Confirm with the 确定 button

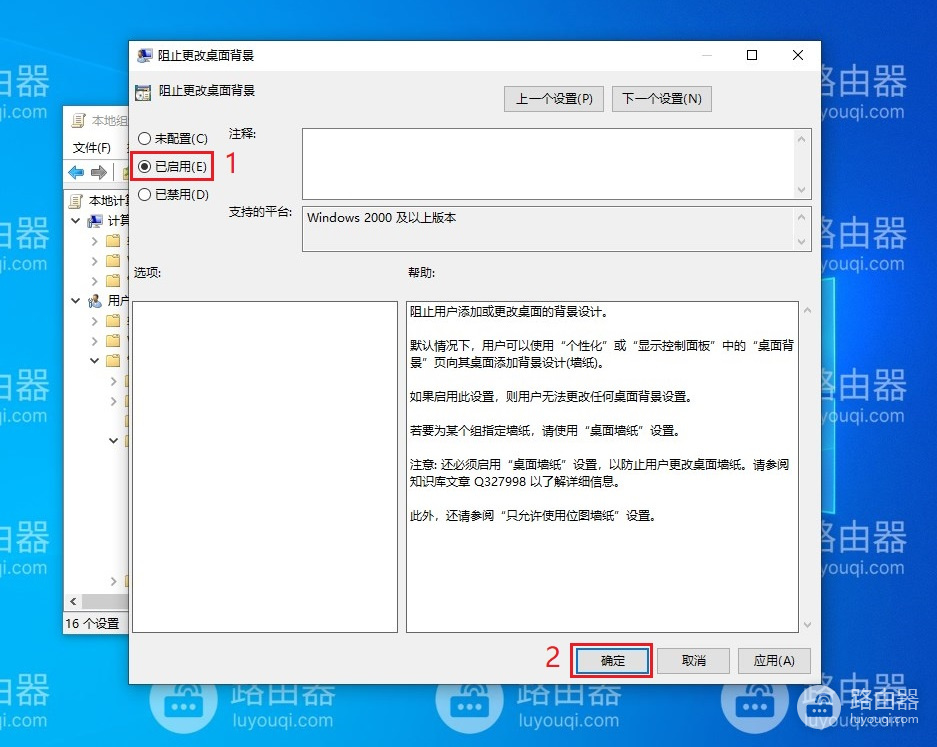pyautogui.click(x=612, y=661)
